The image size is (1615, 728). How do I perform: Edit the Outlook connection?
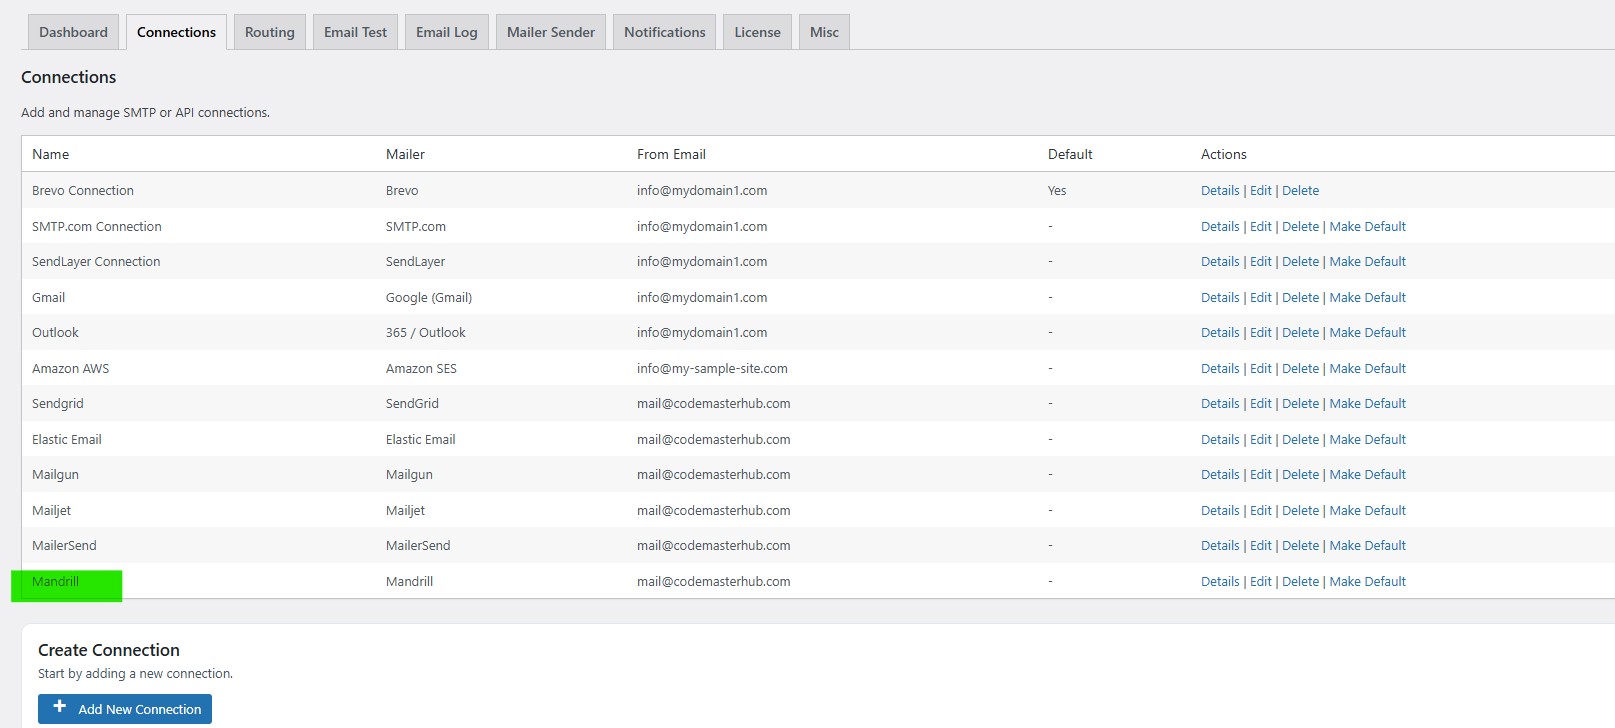point(1260,333)
